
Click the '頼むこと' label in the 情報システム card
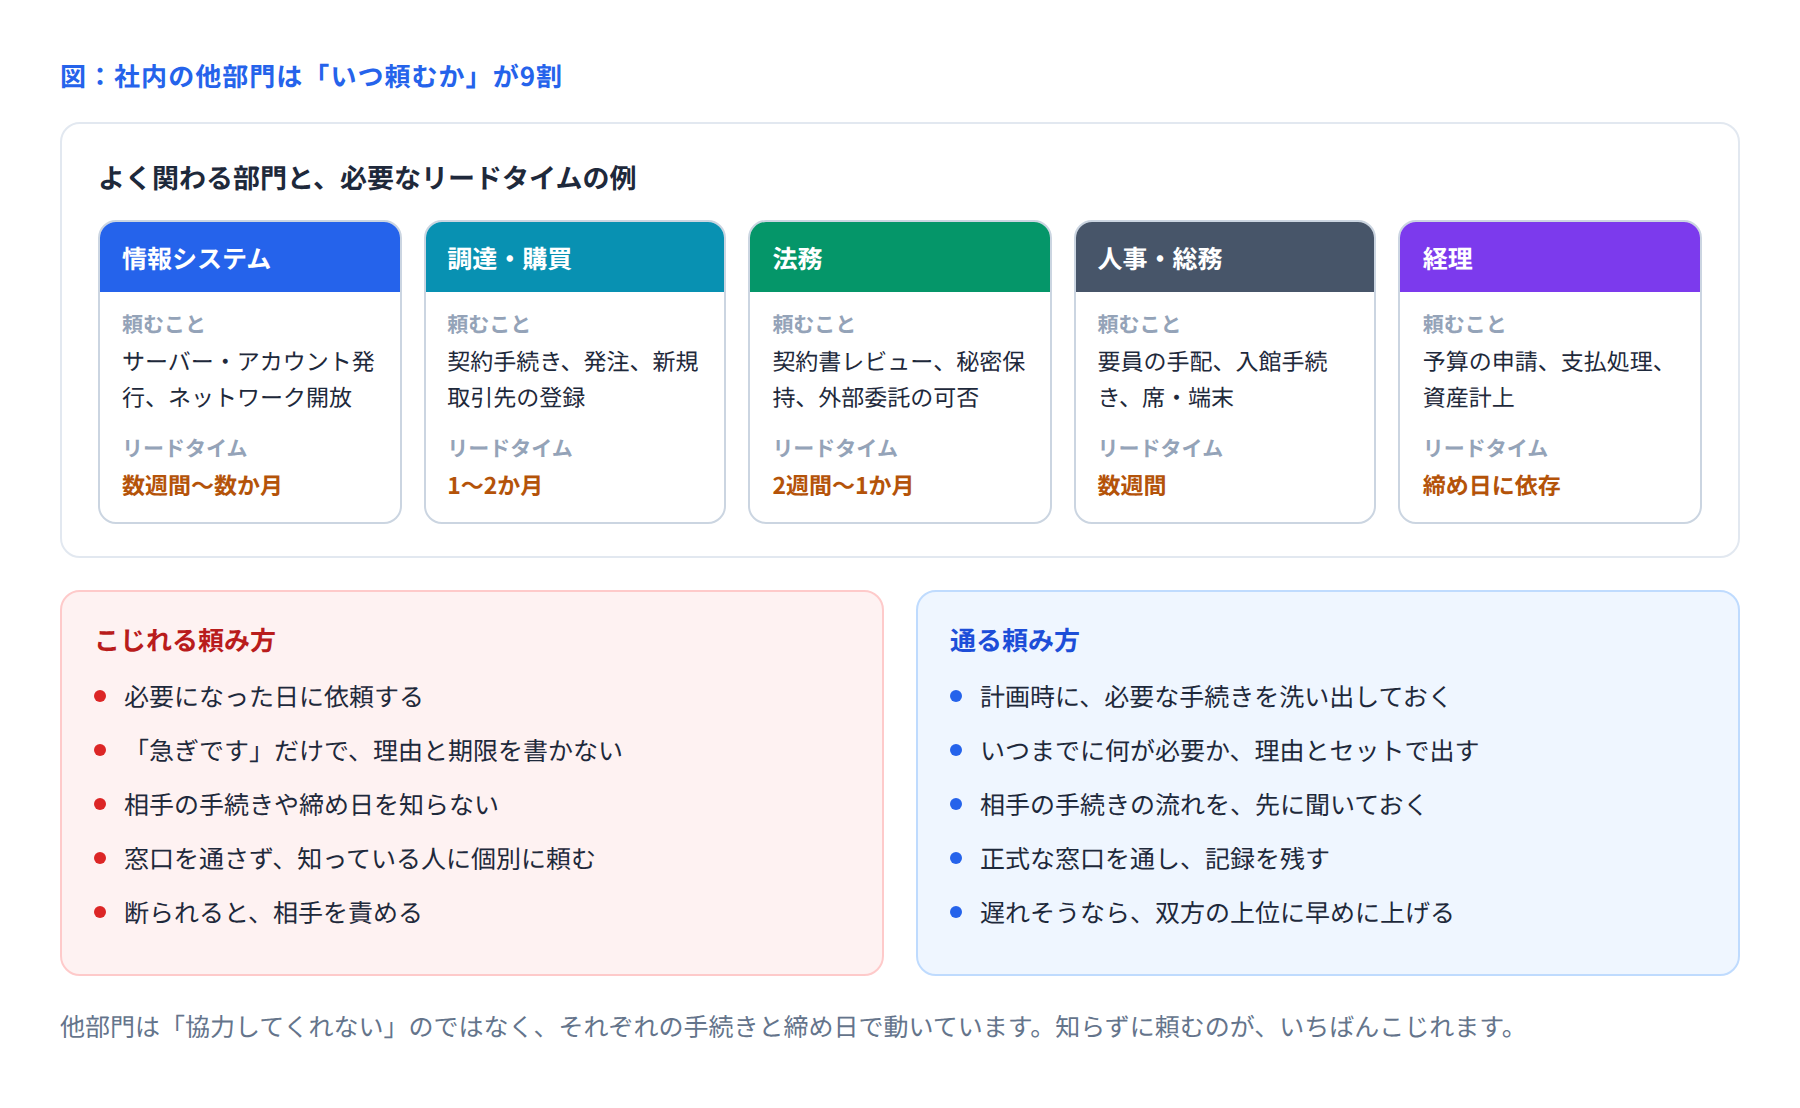click(163, 324)
